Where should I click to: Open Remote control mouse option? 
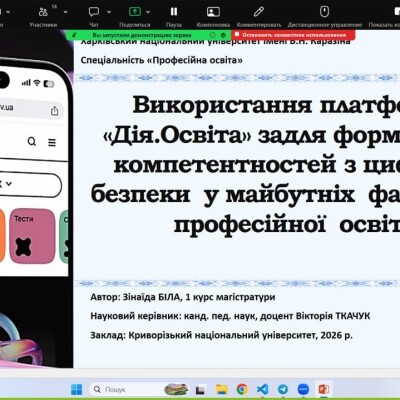pos(324,16)
